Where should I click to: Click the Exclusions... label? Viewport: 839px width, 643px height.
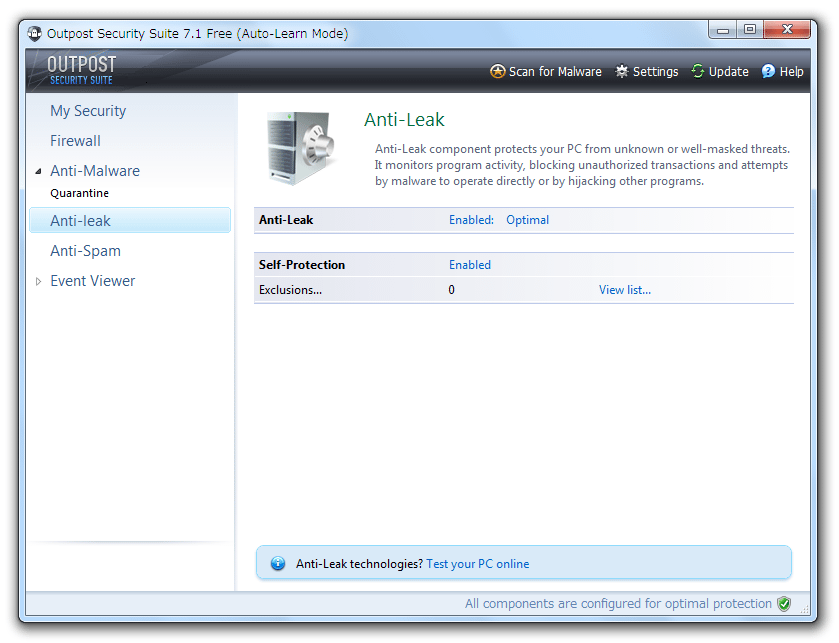point(291,290)
